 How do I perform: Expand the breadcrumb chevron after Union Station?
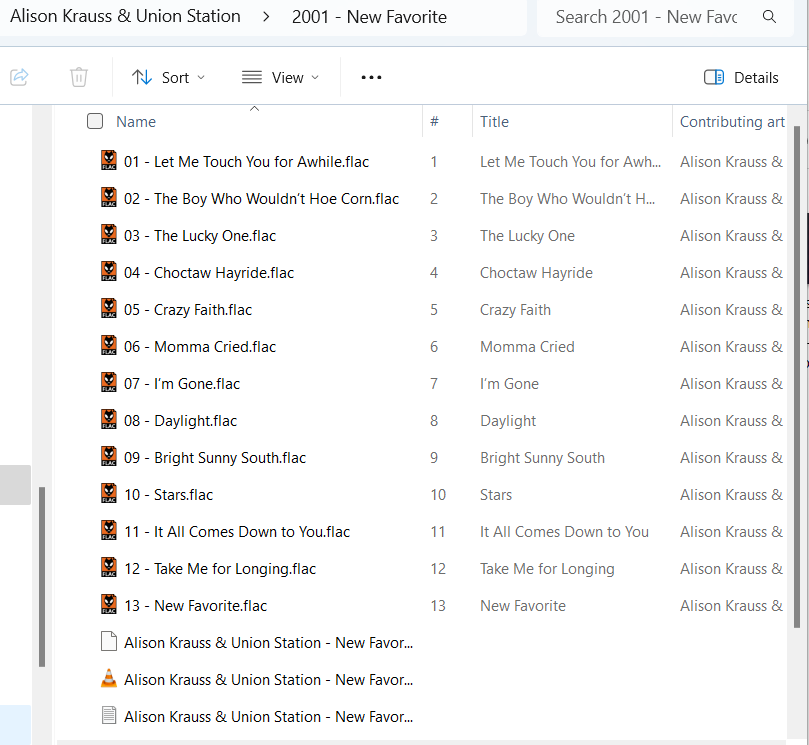point(266,17)
